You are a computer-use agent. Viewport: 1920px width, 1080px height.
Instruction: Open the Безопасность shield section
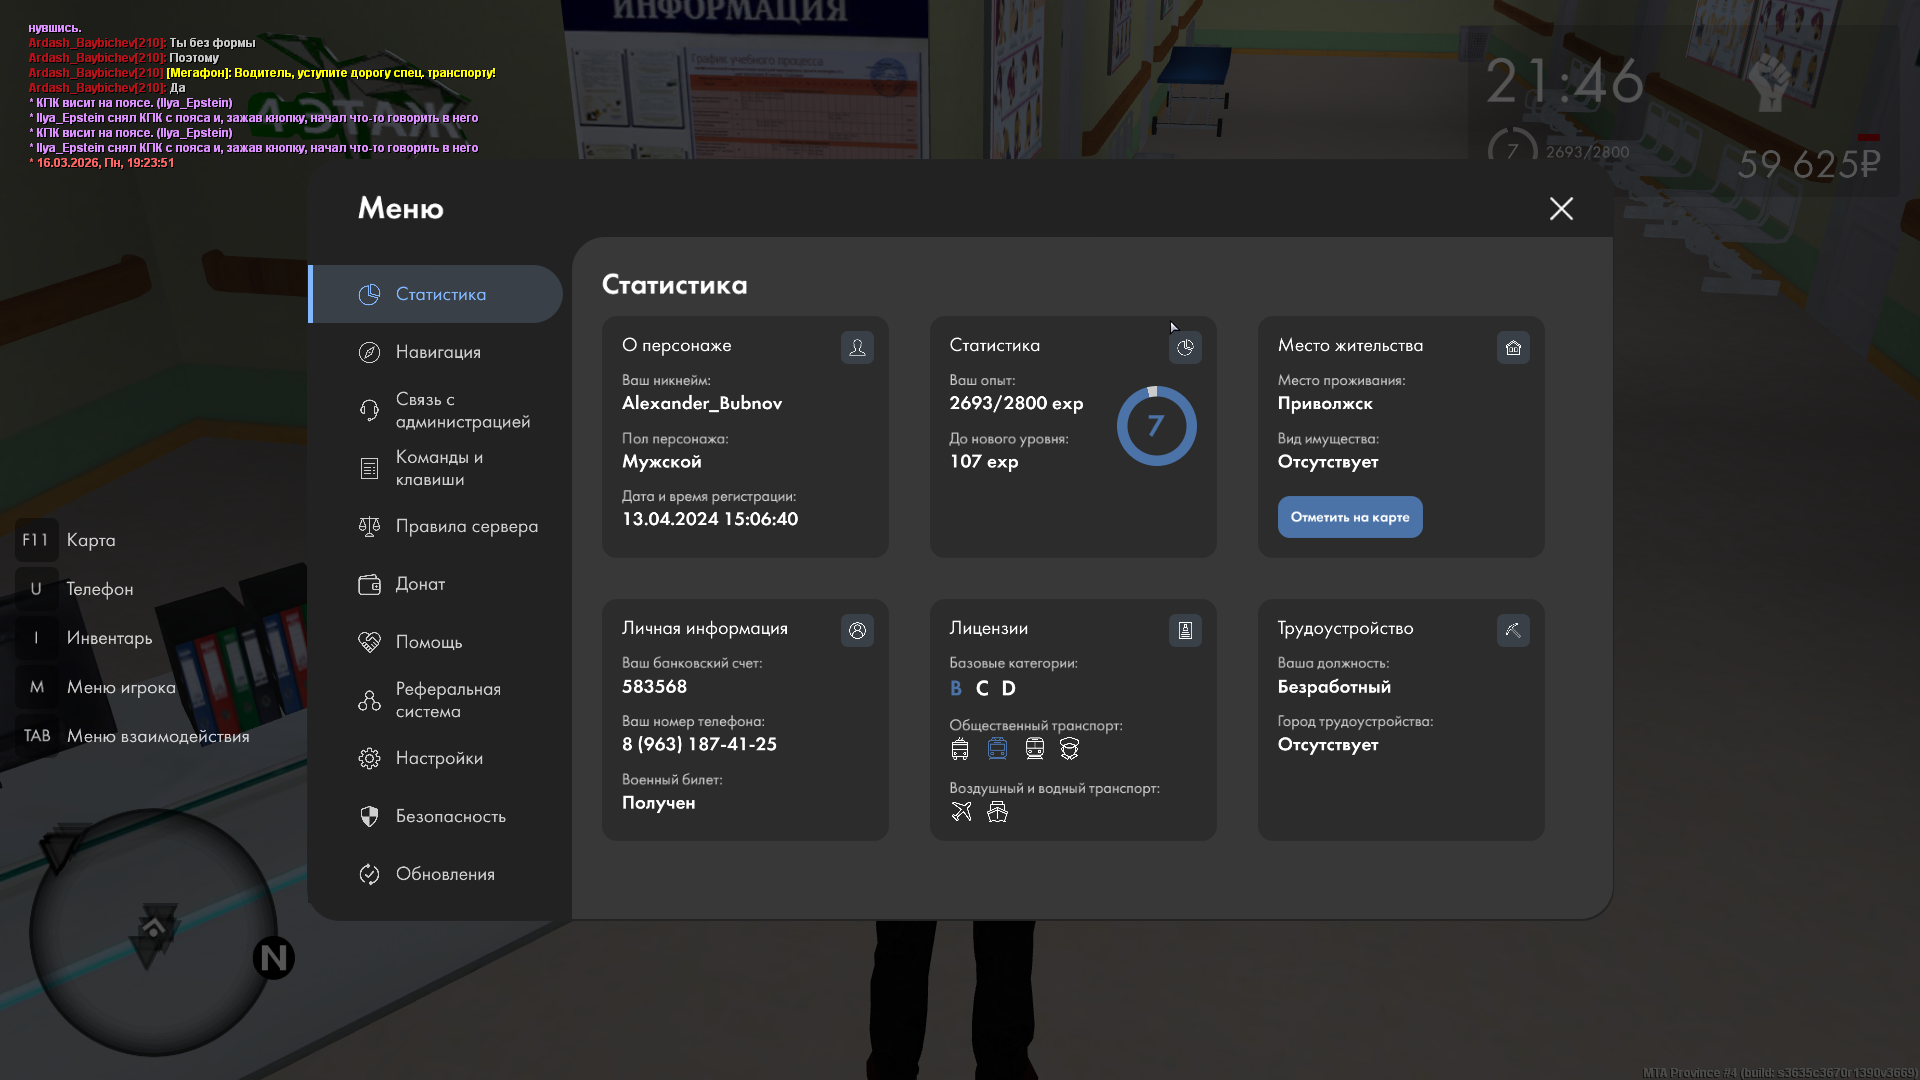[450, 816]
